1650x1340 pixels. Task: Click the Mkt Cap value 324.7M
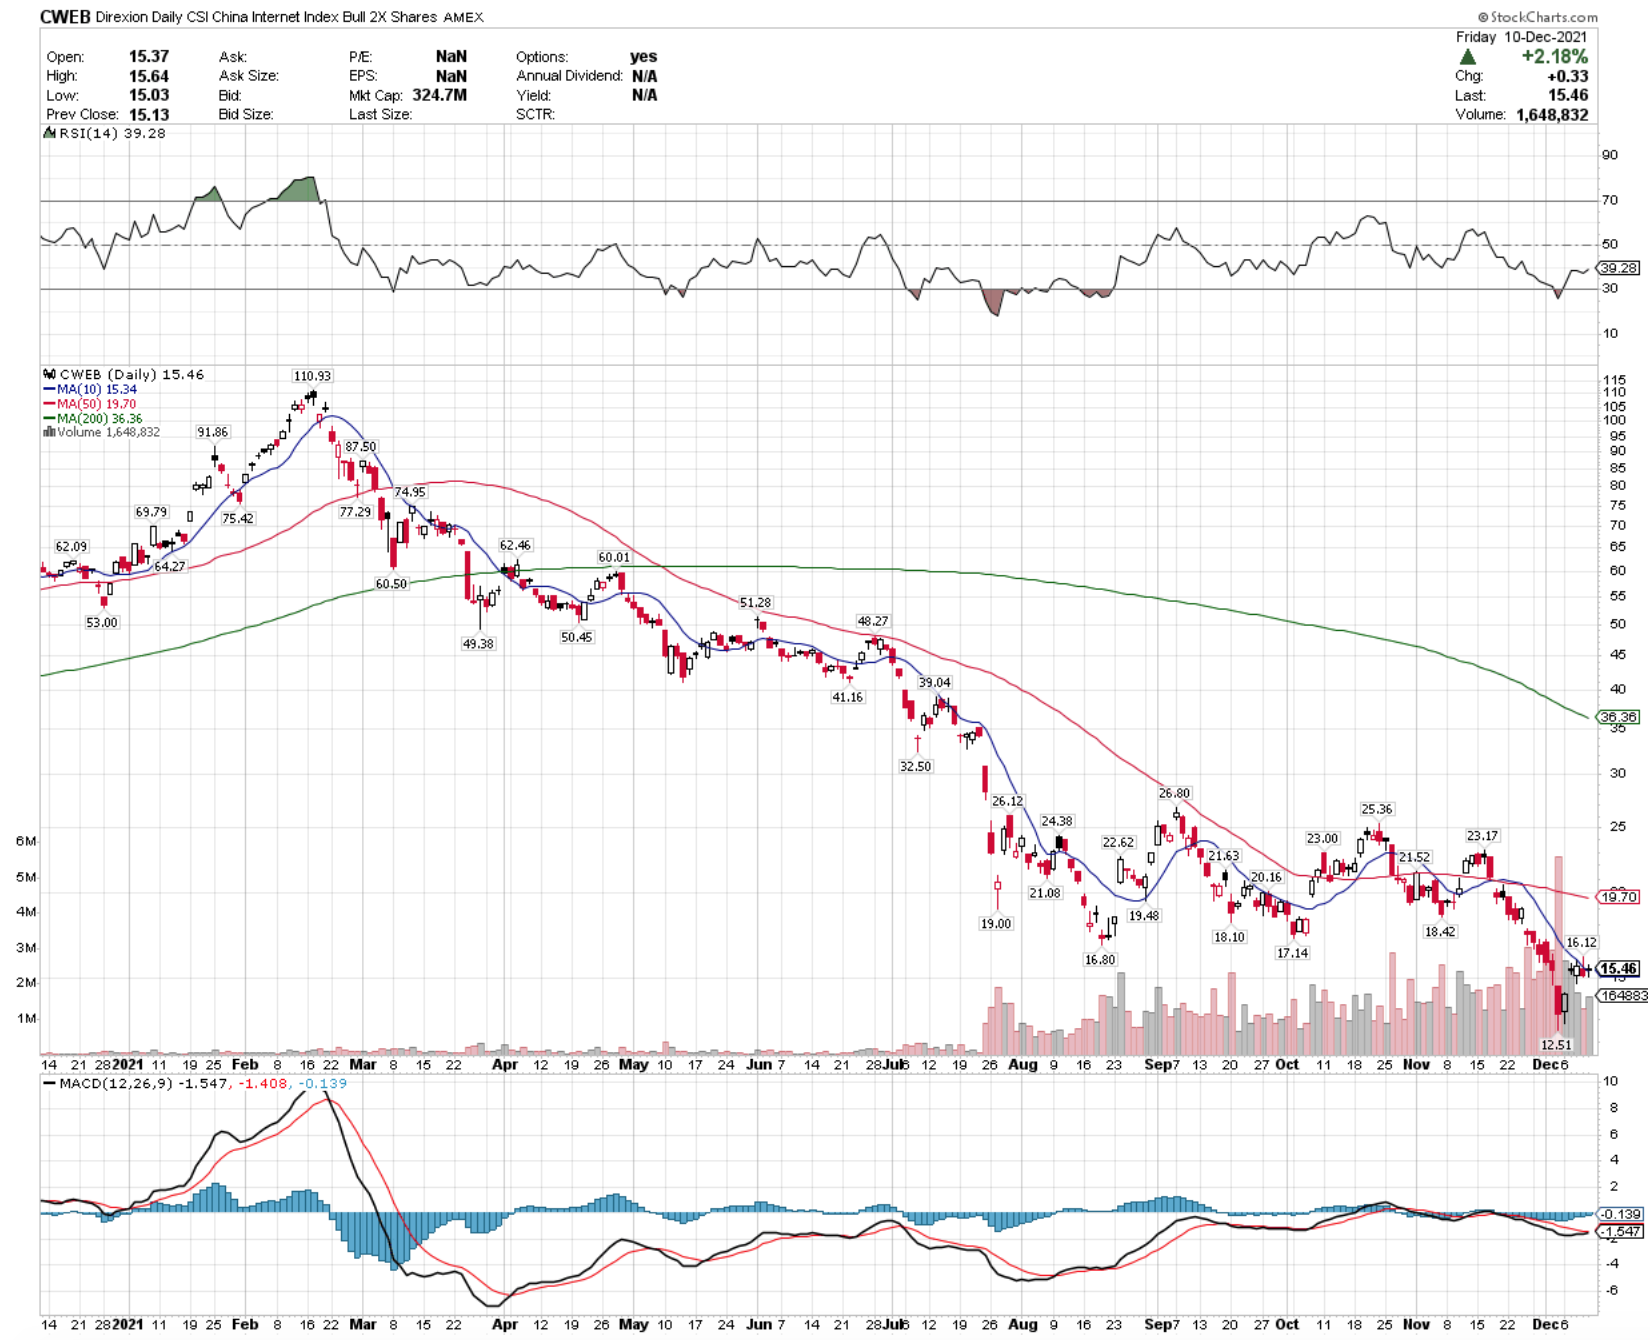click(x=439, y=95)
